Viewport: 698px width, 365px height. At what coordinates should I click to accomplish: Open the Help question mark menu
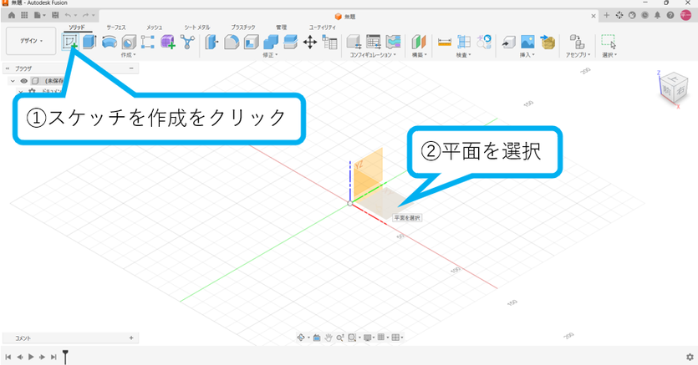tap(670, 15)
